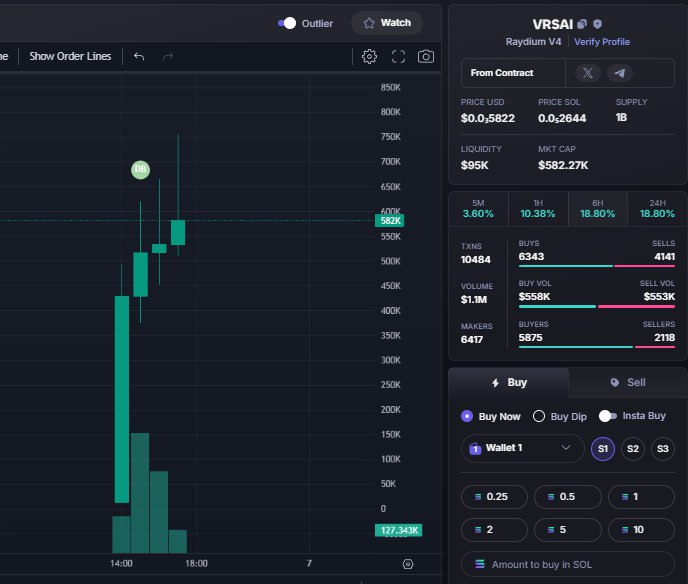Click the VRSAI token name
The width and height of the screenshot is (688, 584).
pyautogui.click(x=552, y=24)
